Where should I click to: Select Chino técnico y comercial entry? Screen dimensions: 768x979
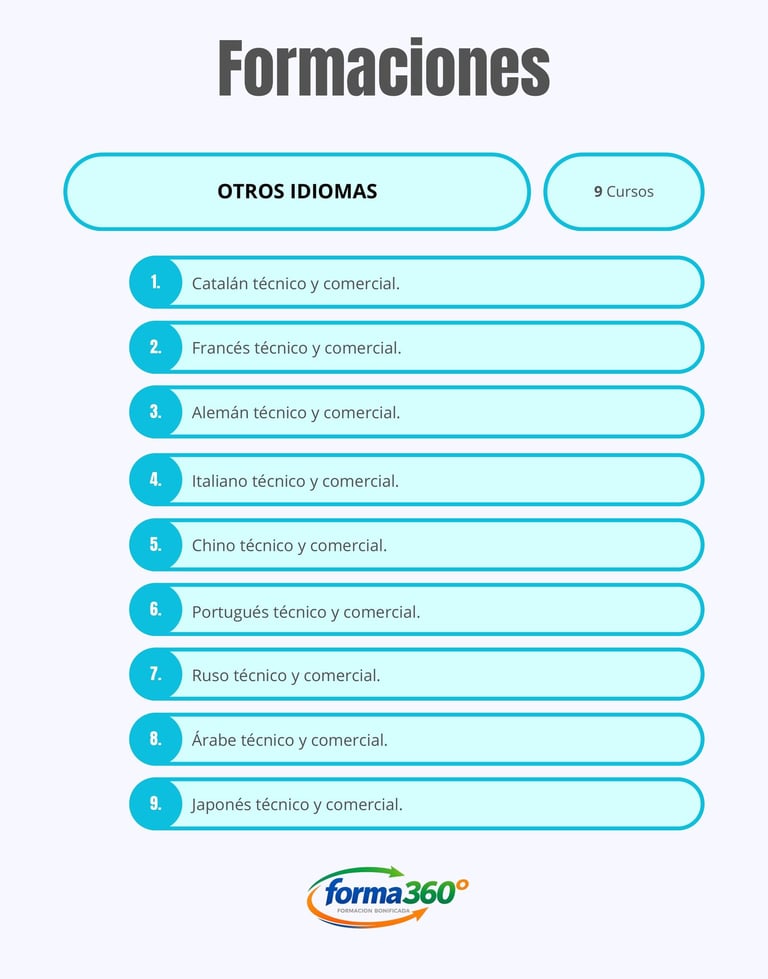(416, 544)
